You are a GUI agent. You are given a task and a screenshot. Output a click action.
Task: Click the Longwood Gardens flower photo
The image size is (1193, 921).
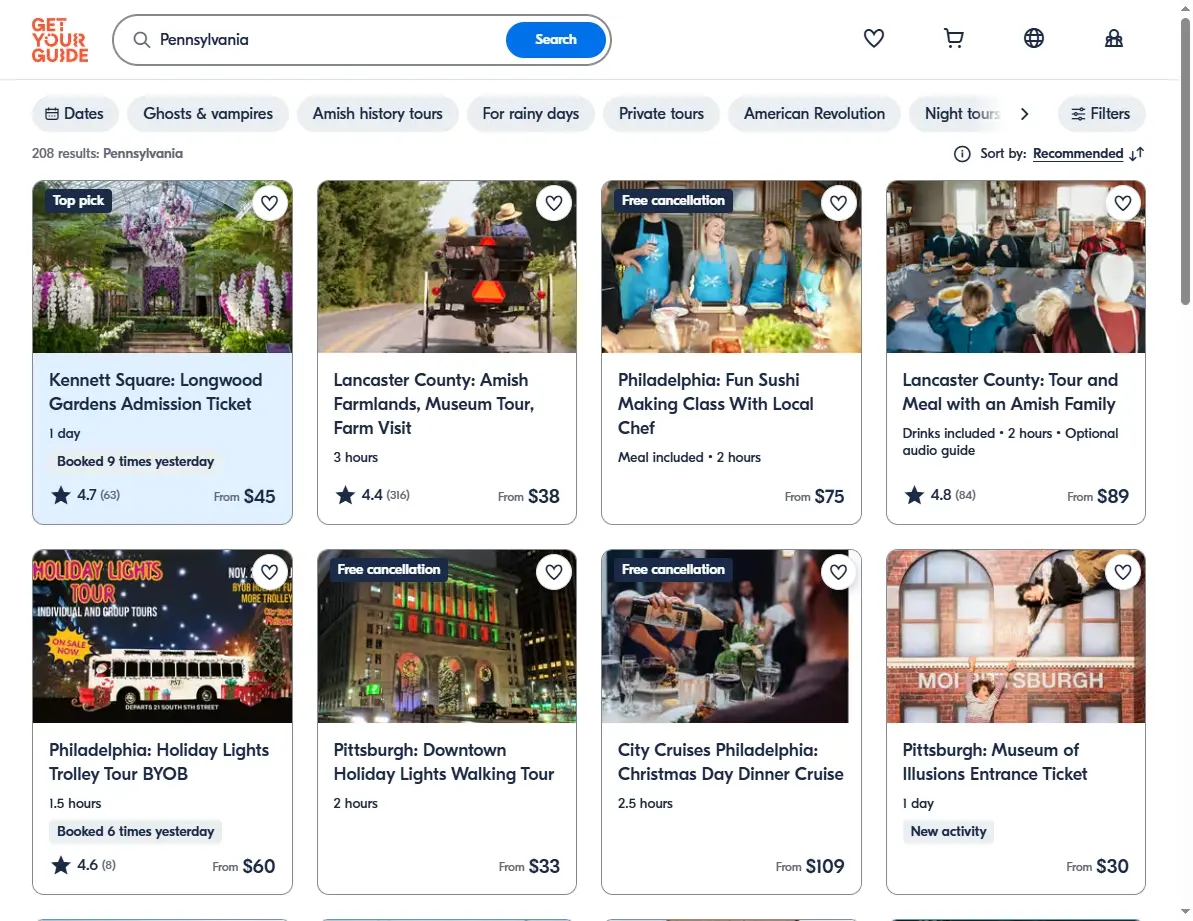(x=162, y=267)
